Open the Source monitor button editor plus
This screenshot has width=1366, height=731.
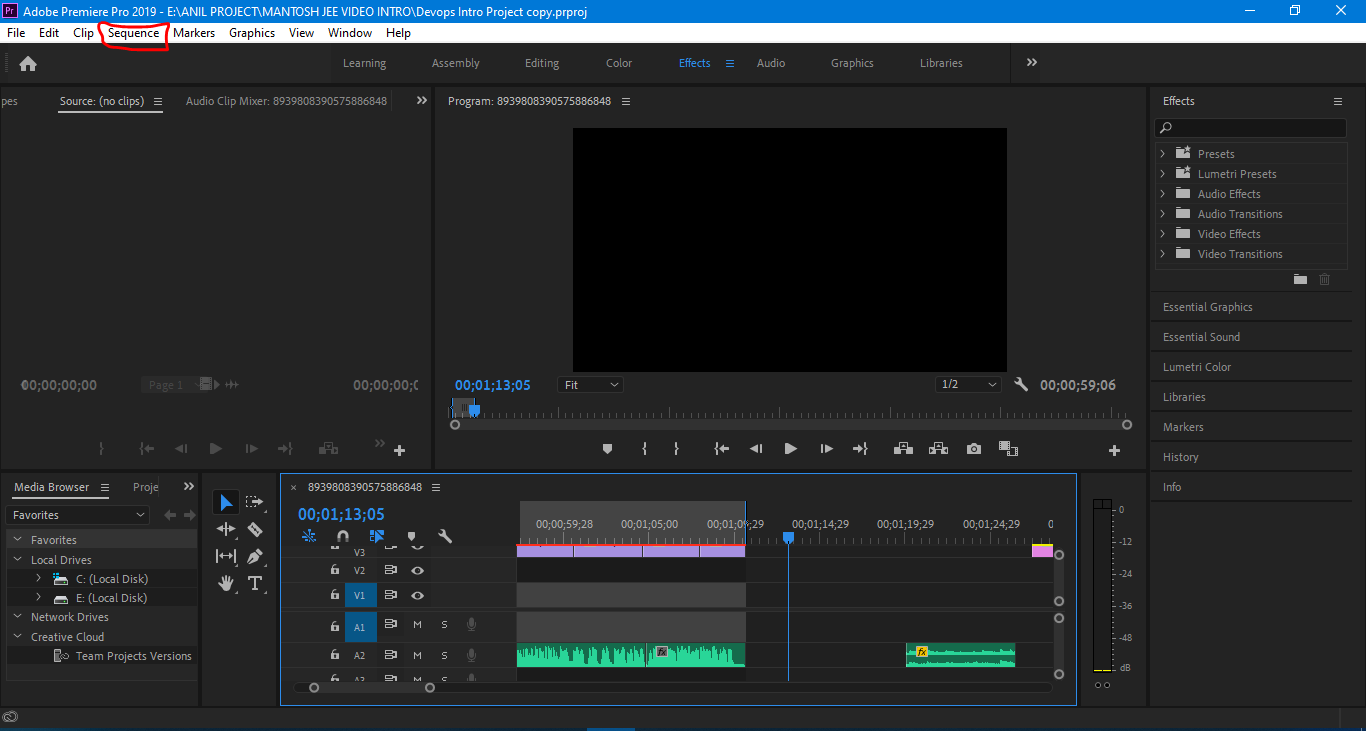coord(399,451)
